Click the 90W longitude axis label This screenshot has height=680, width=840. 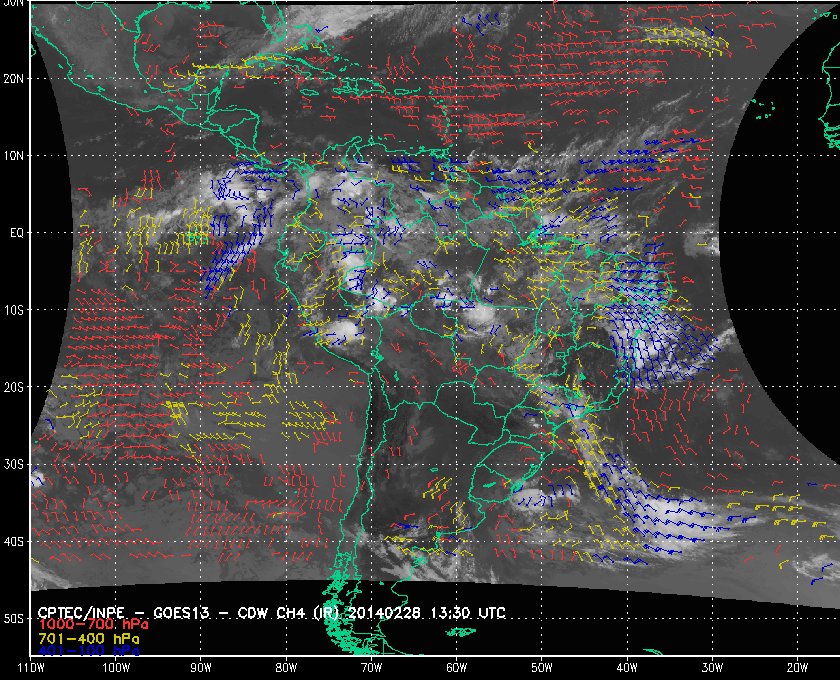[201, 668]
